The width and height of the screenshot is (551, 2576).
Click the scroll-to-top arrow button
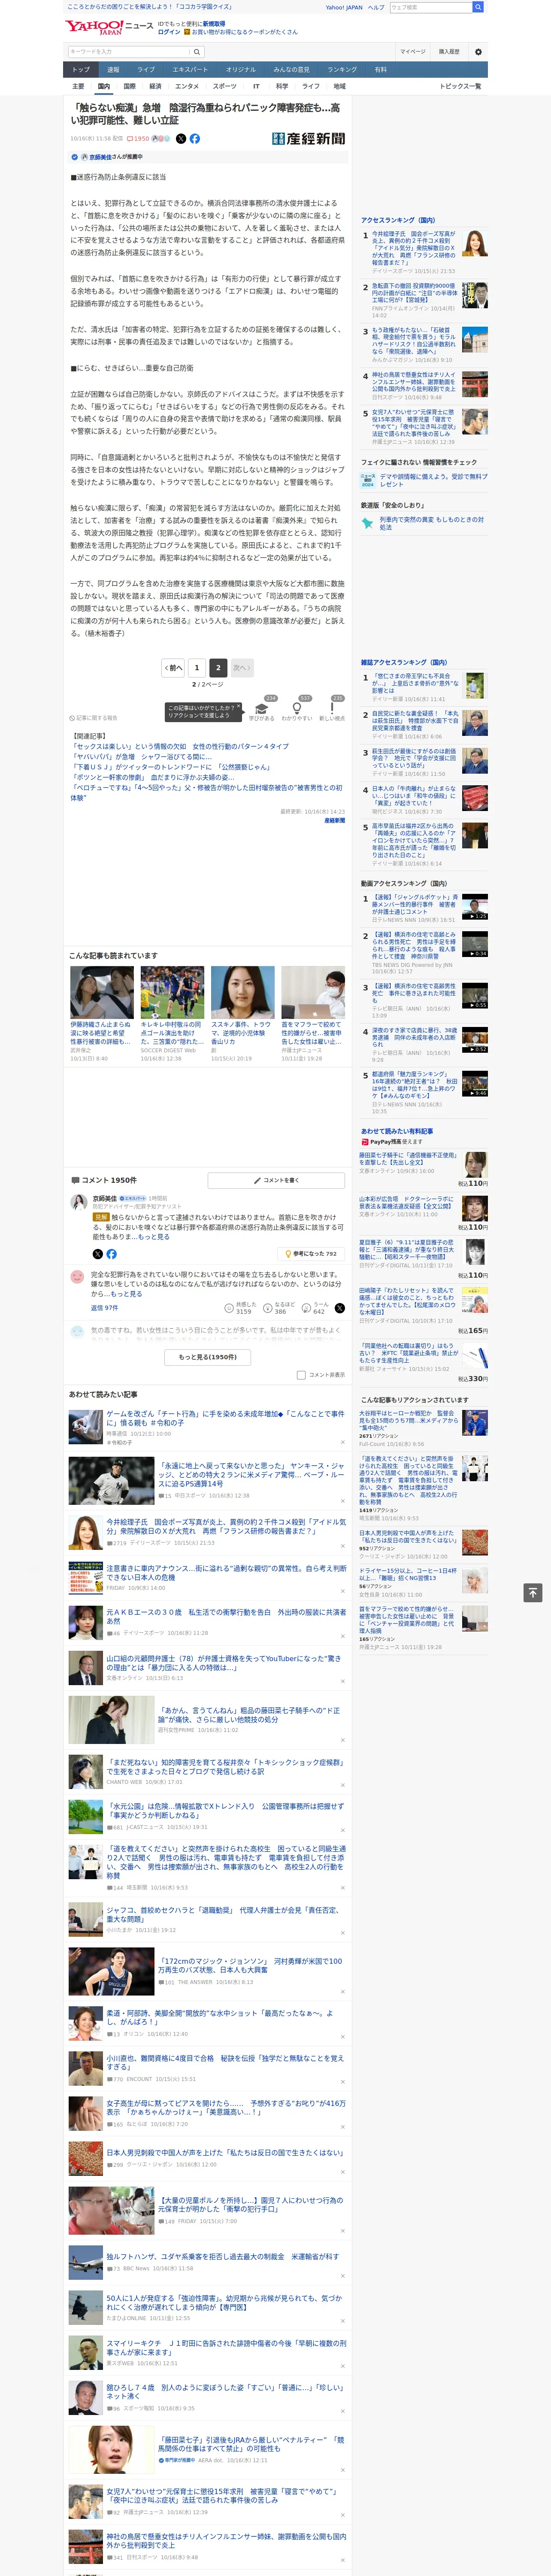pos(533,1592)
